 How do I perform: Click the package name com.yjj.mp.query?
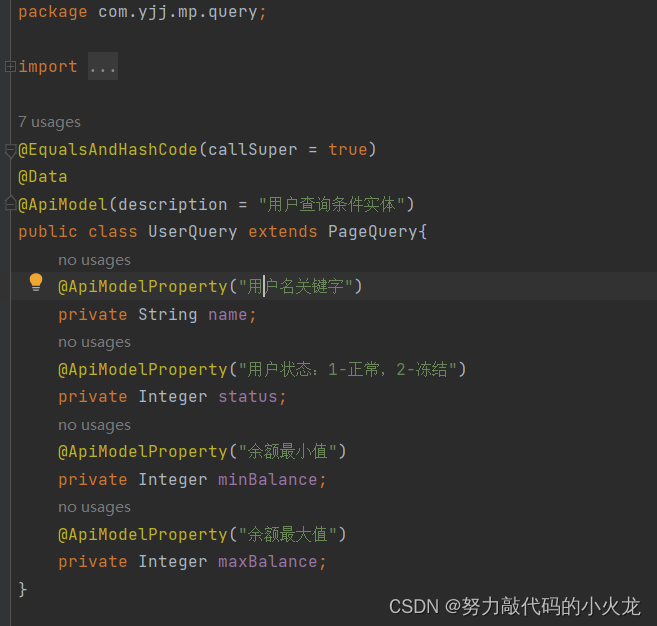click(x=178, y=12)
